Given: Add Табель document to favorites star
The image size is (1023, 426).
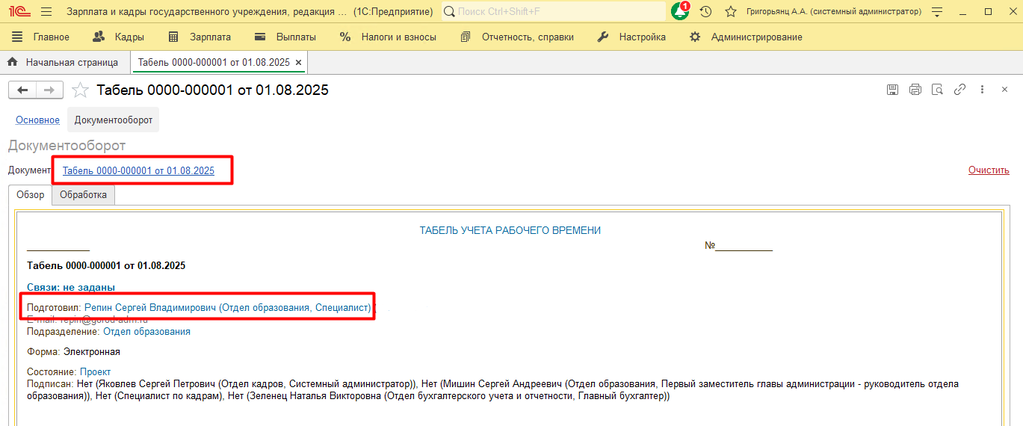Looking at the screenshot, I should (x=80, y=90).
